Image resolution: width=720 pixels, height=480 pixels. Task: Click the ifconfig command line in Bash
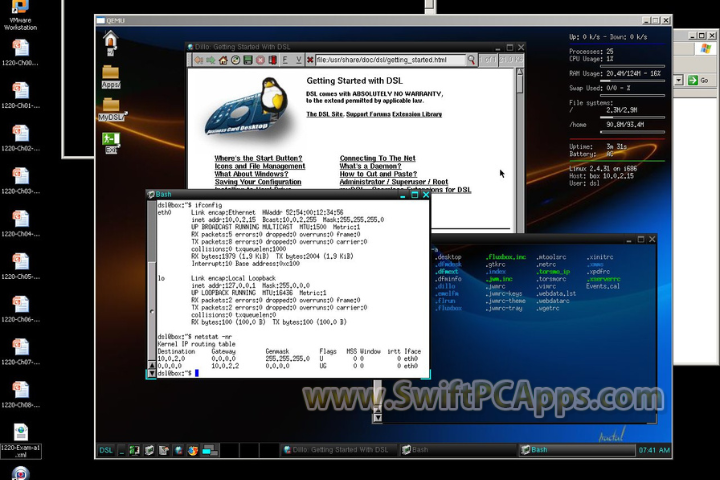coord(190,205)
